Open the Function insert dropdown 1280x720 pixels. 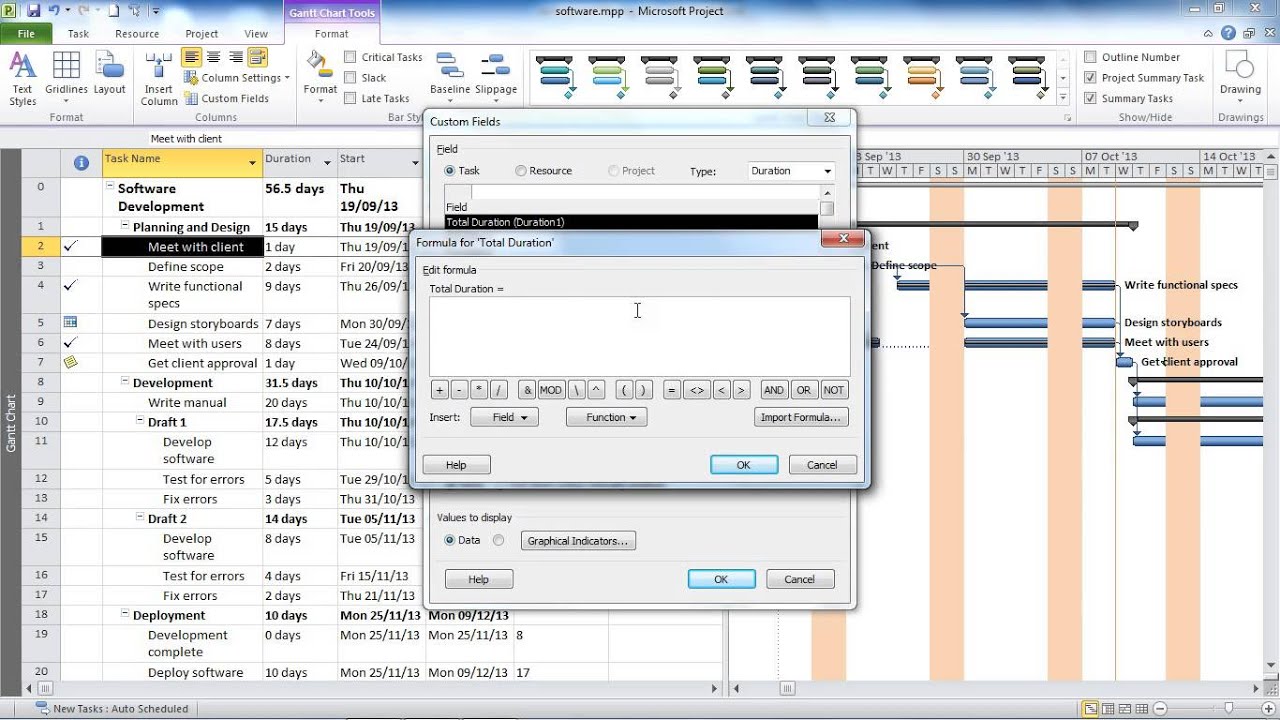coord(606,417)
